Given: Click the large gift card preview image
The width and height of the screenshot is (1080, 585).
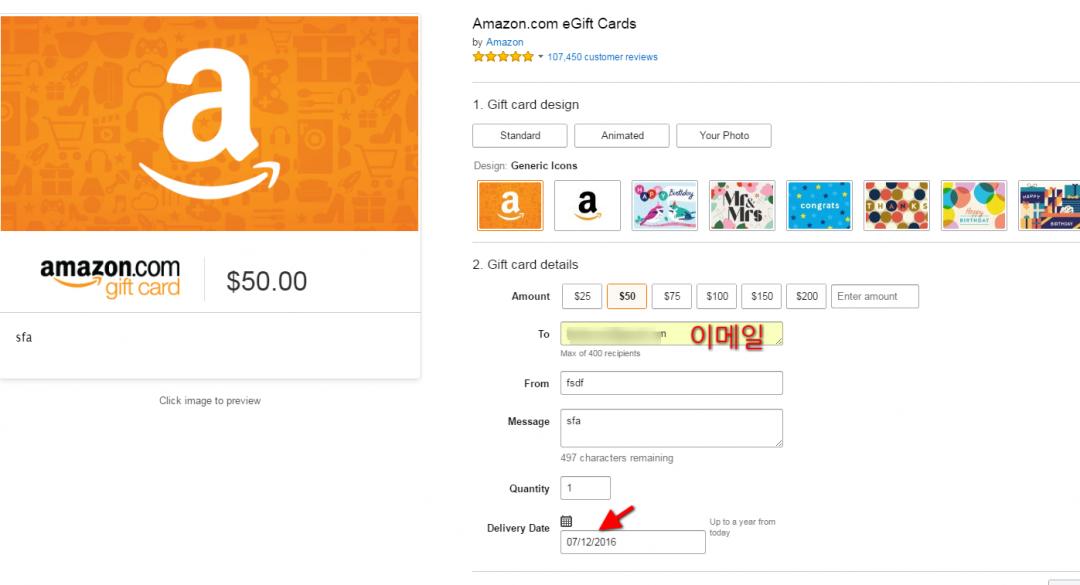Looking at the screenshot, I should (209, 123).
